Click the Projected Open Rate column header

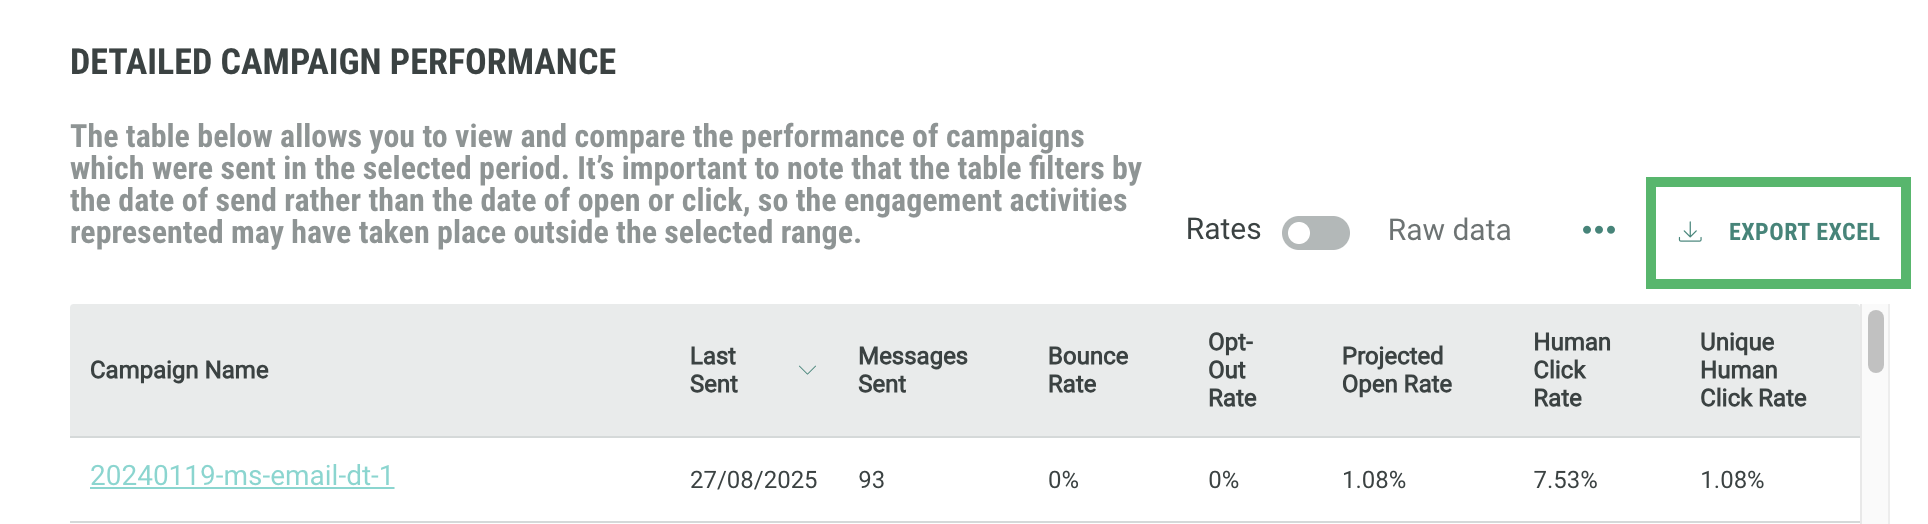1396,370
